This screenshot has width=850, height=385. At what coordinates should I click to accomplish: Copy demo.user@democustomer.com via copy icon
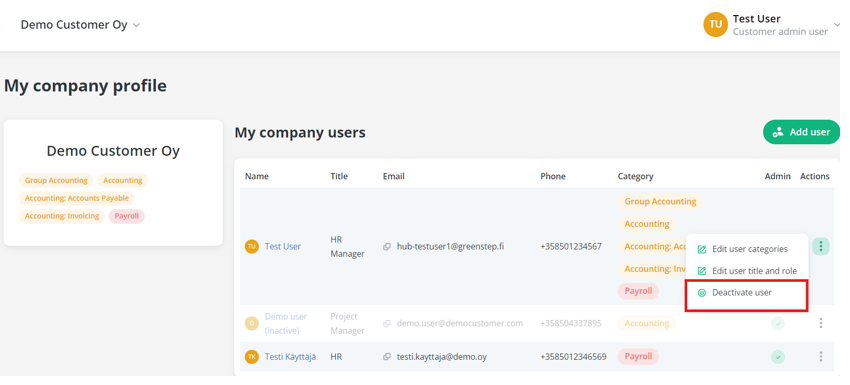tap(387, 324)
